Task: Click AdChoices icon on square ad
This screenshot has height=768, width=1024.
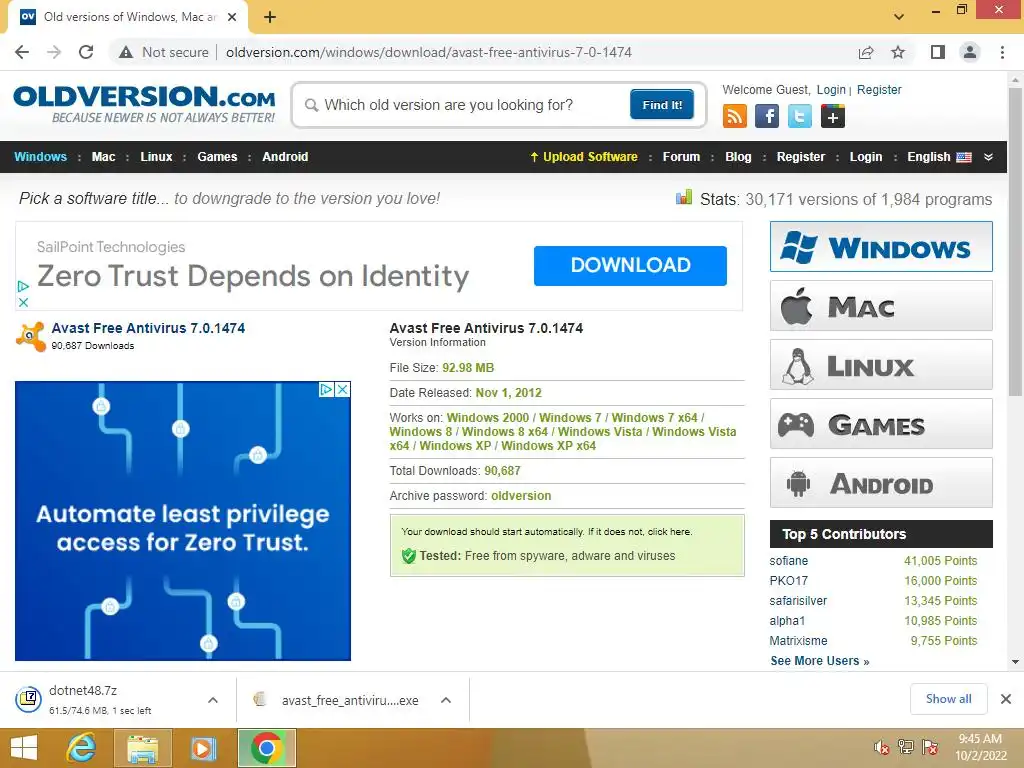Action: [x=327, y=390]
